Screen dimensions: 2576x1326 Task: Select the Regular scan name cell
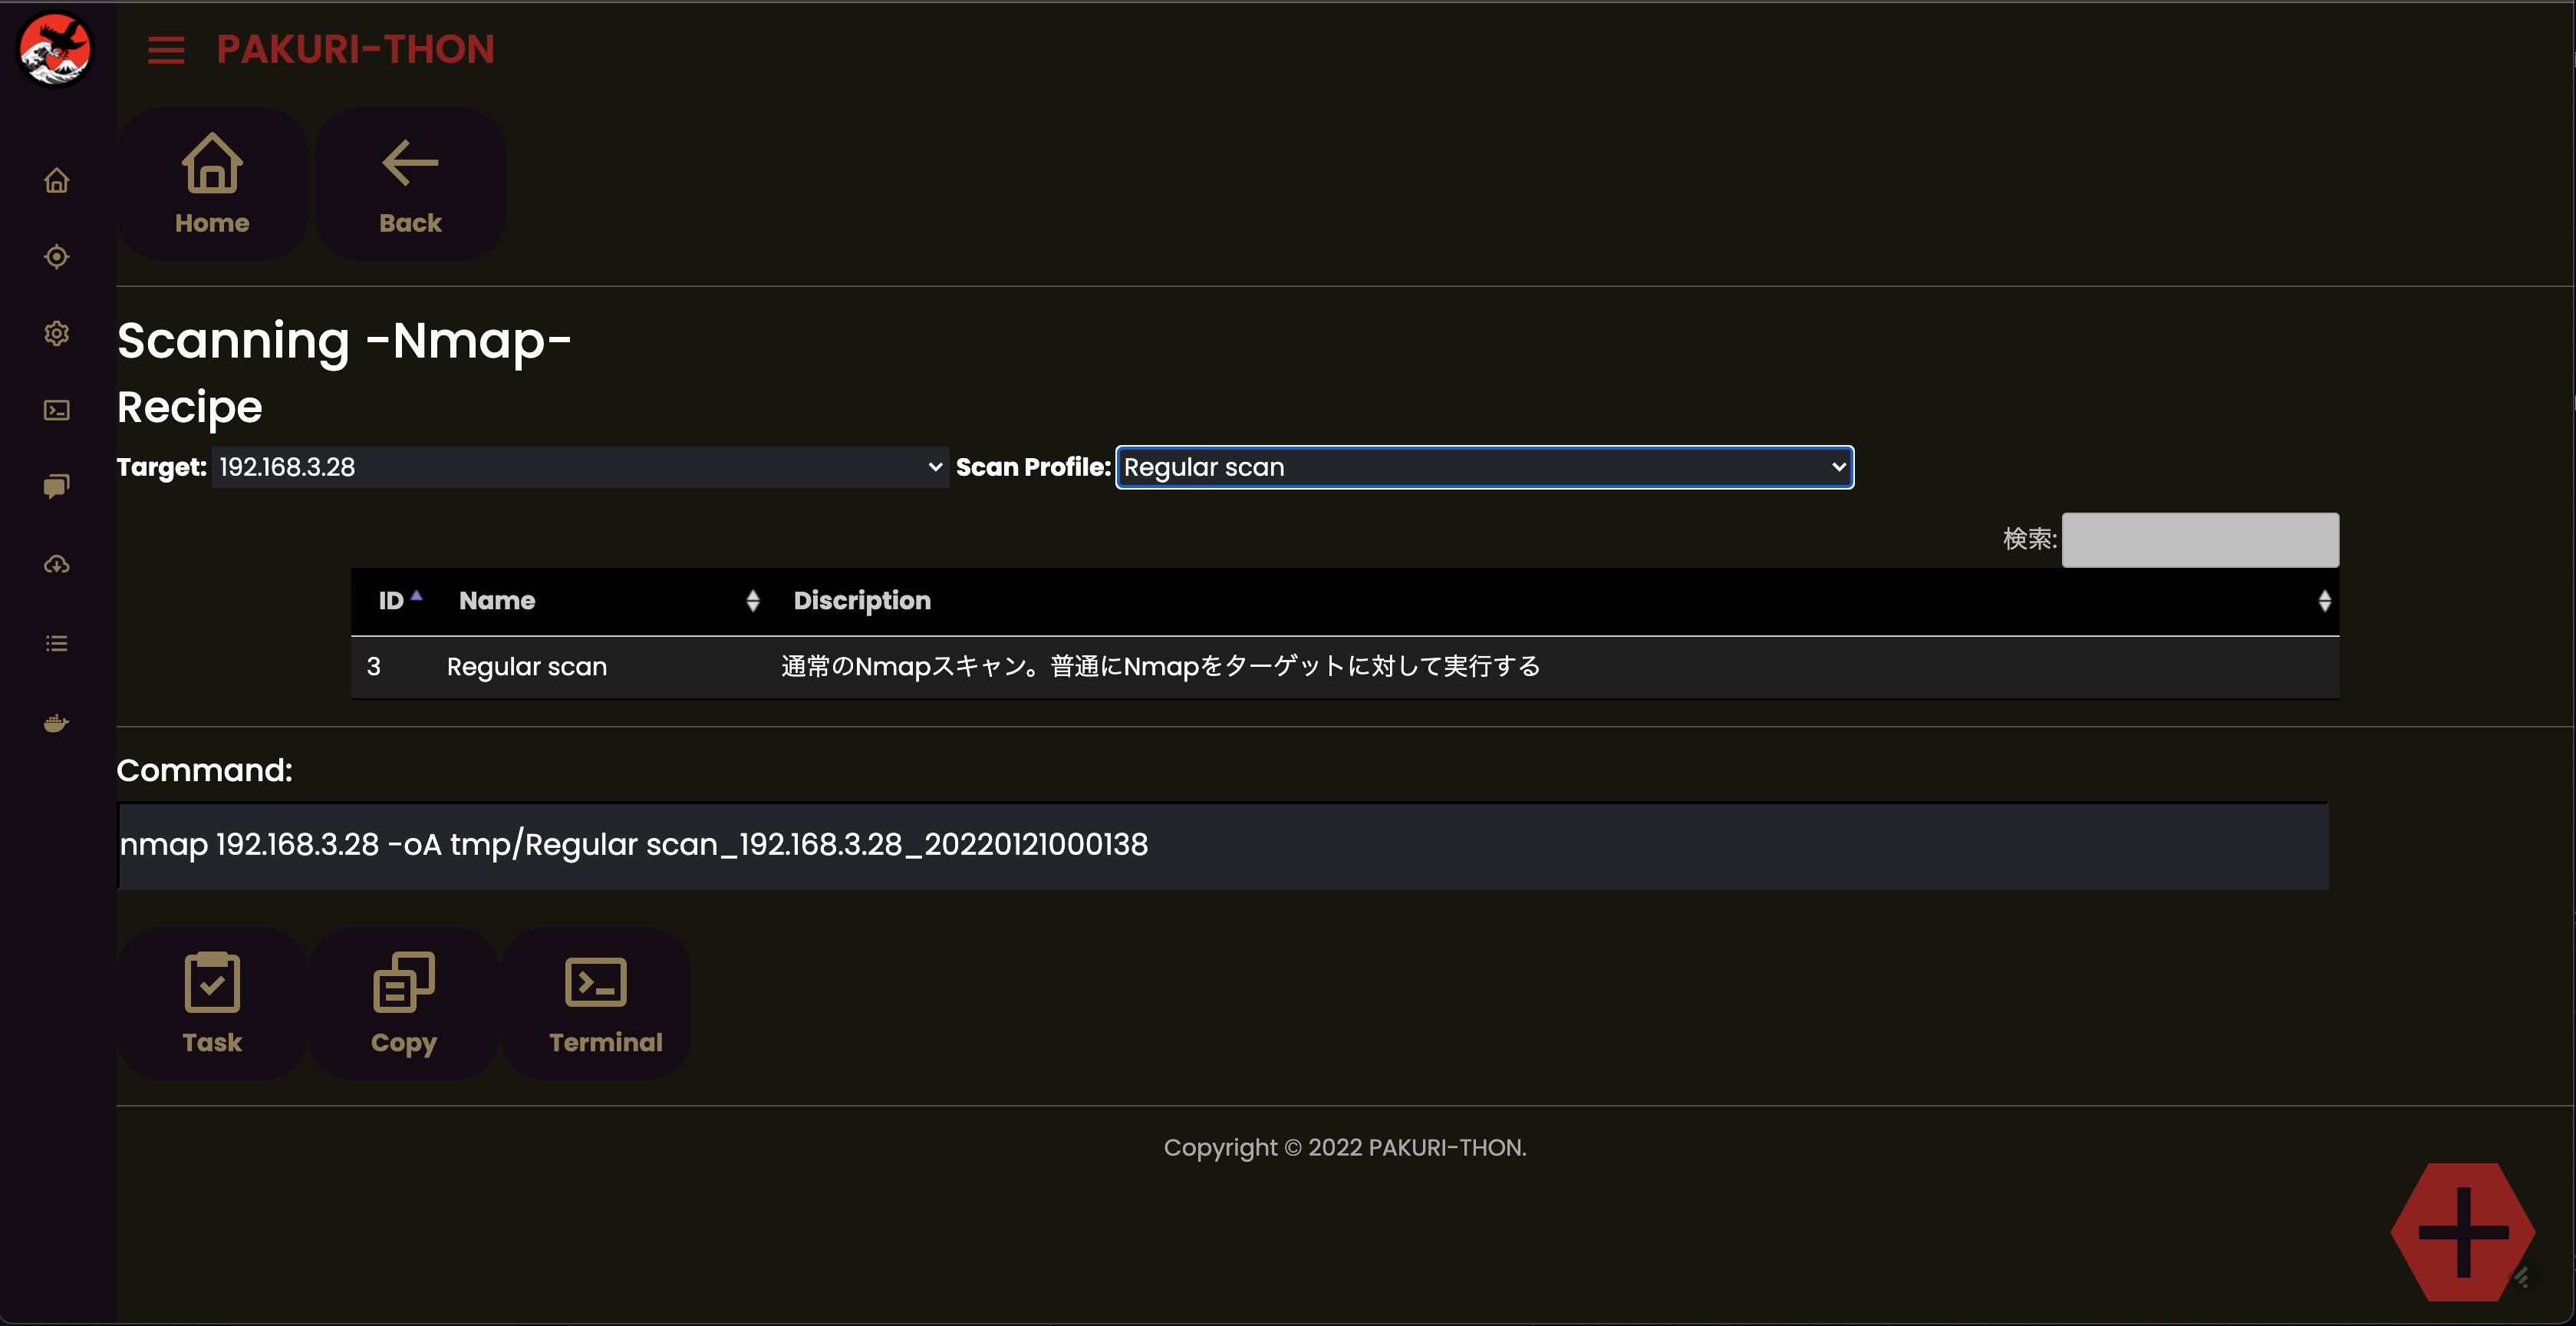click(527, 666)
